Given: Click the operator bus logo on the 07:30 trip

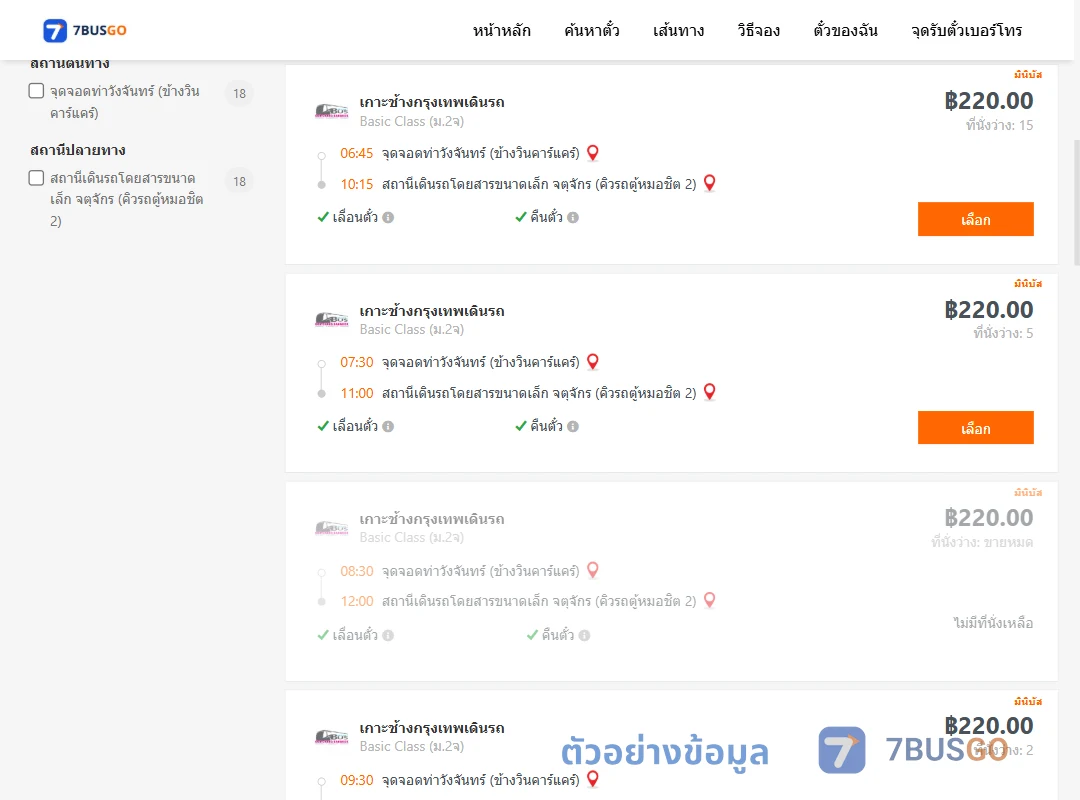Looking at the screenshot, I should [331, 320].
